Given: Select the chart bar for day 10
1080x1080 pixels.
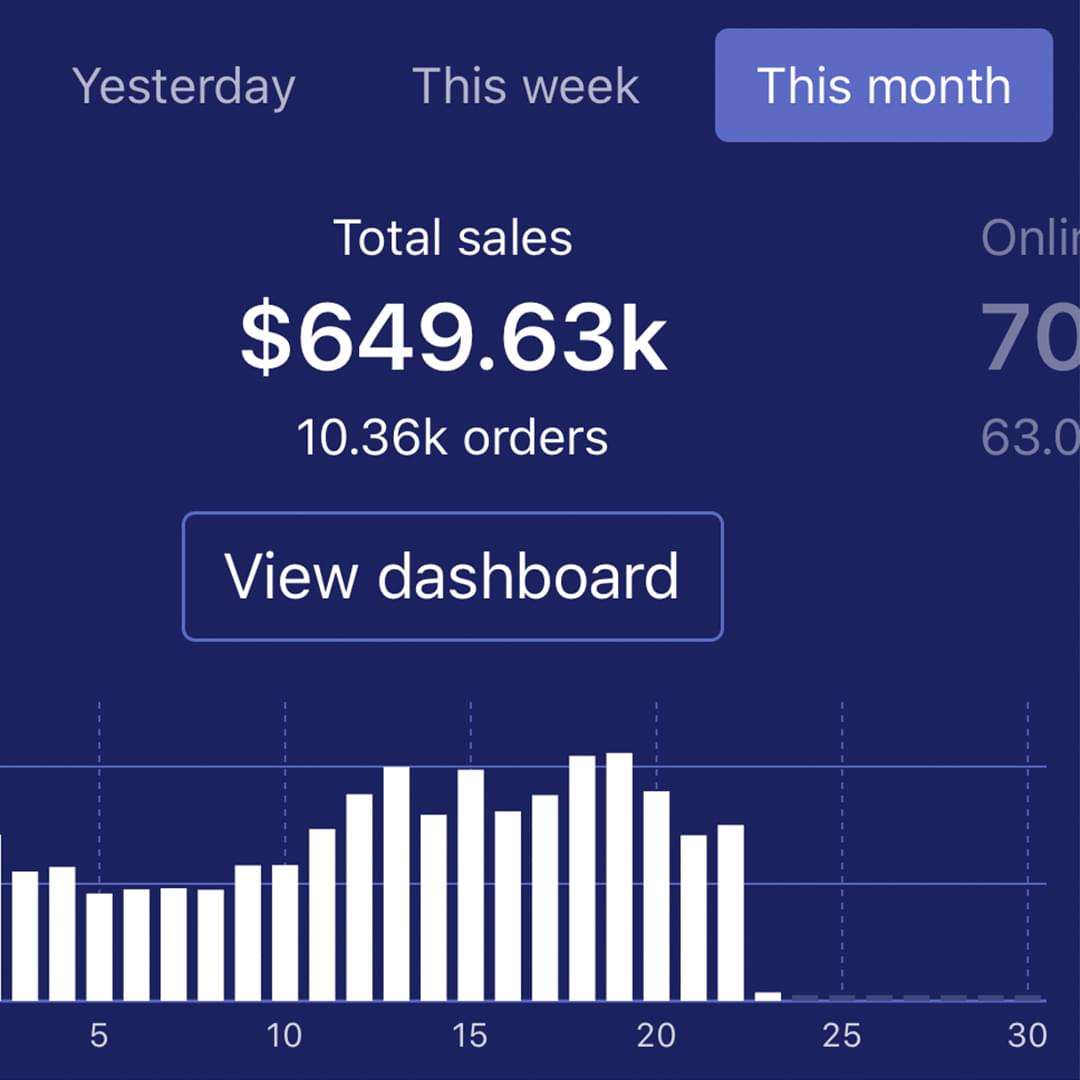Looking at the screenshot, I should (x=285, y=932).
